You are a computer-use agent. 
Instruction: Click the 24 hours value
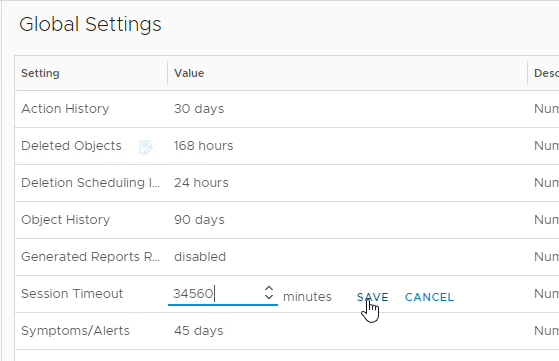coord(201,183)
